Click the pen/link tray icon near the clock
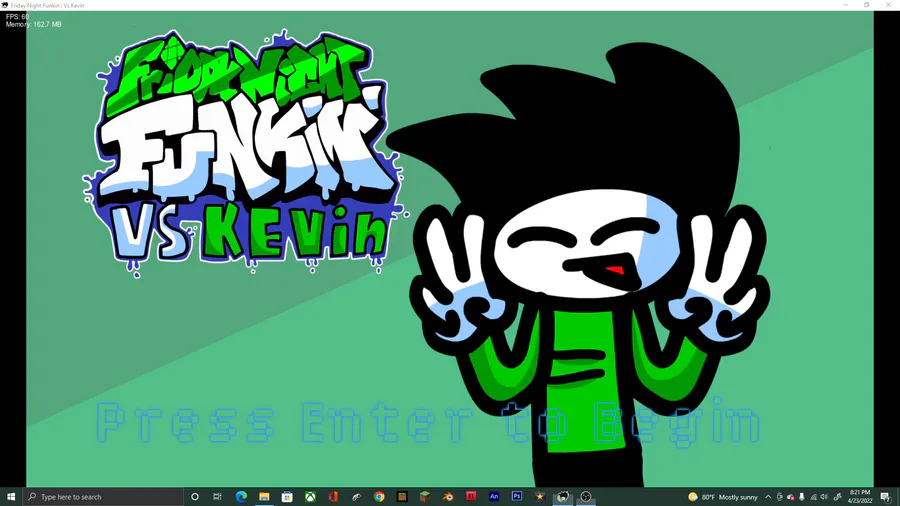Image resolution: width=900 pixels, height=506 pixels. pyautogui.click(x=837, y=497)
